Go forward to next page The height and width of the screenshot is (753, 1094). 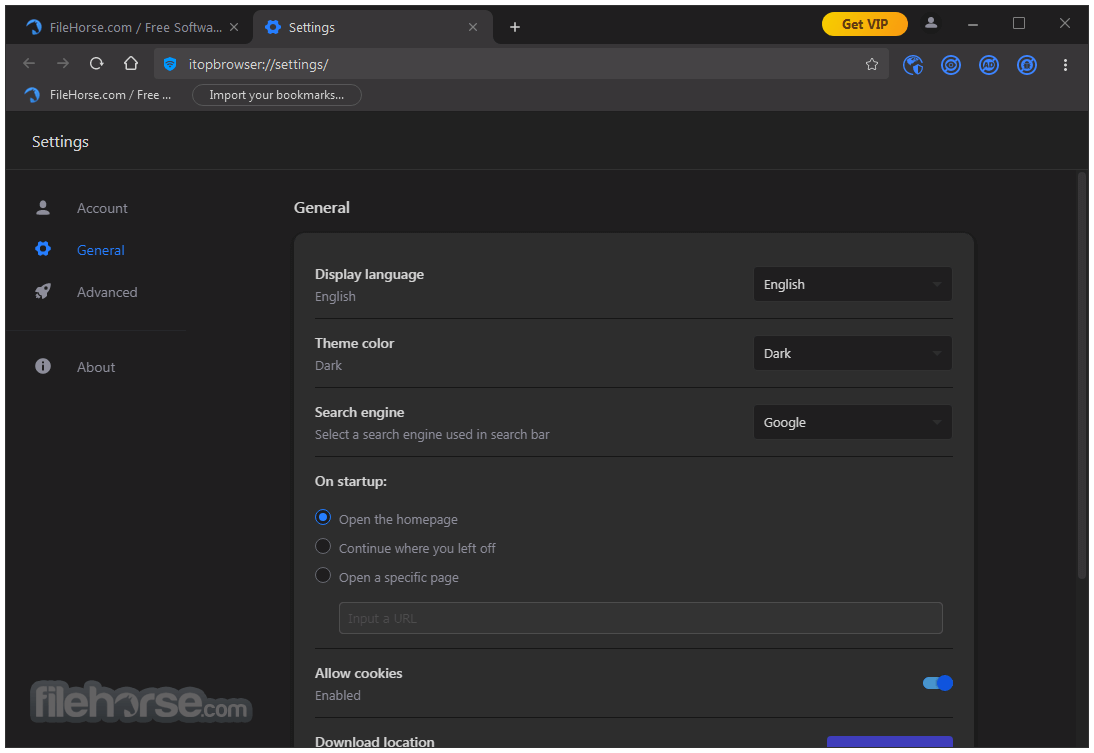[63, 64]
